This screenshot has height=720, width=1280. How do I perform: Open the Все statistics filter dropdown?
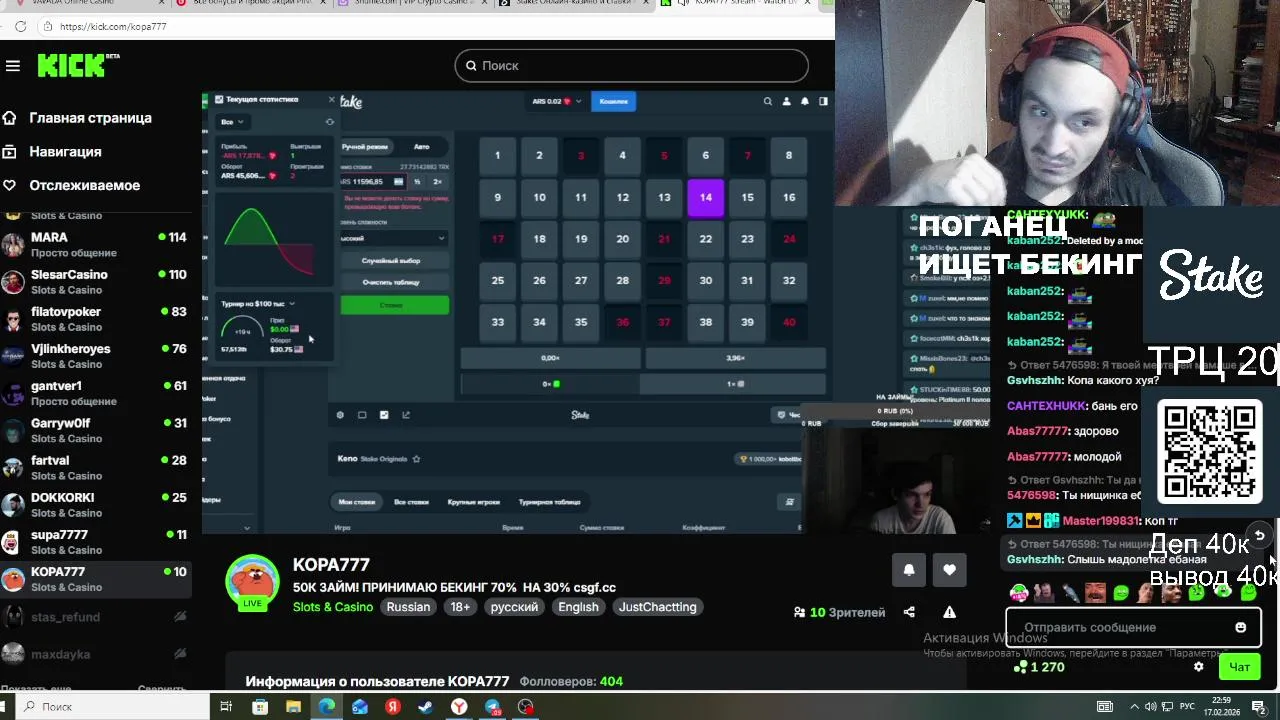(232, 122)
